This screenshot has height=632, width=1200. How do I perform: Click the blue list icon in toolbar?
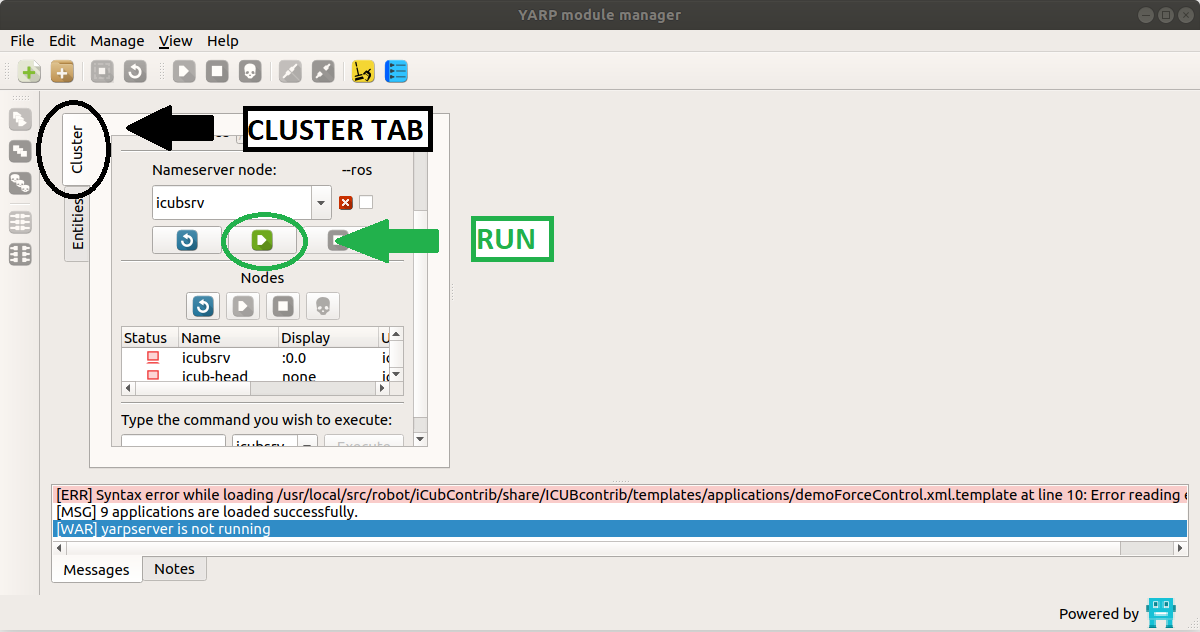396,72
